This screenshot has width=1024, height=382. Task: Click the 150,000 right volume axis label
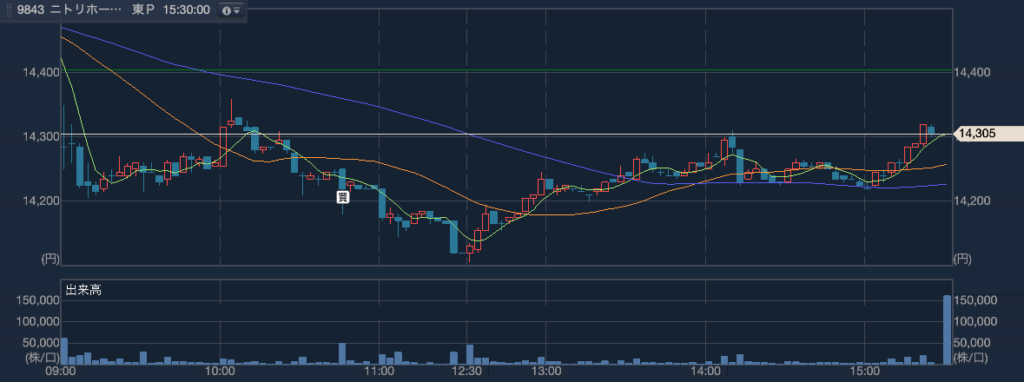(976, 300)
